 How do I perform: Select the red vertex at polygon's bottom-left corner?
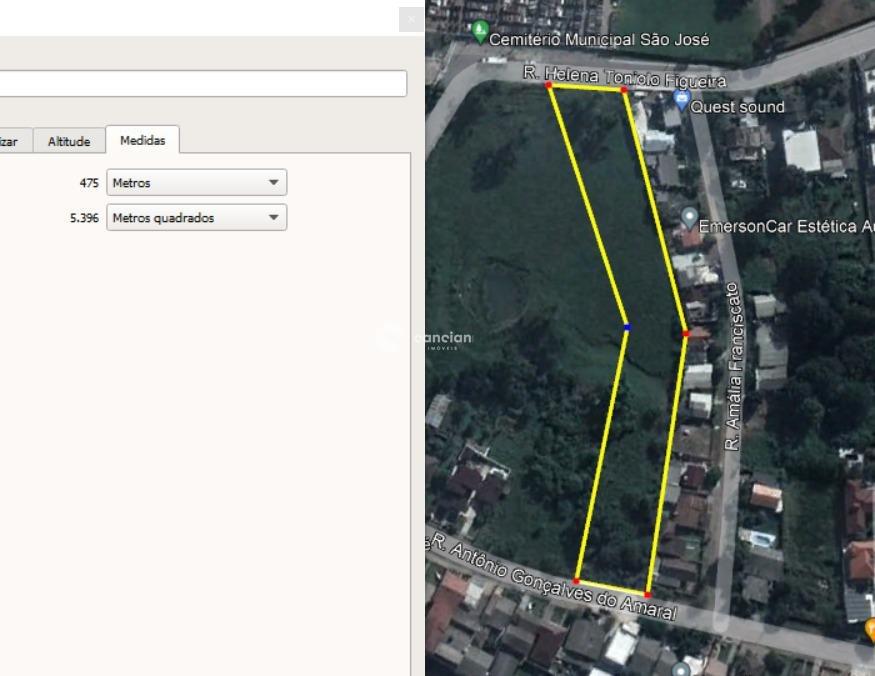click(x=576, y=581)
